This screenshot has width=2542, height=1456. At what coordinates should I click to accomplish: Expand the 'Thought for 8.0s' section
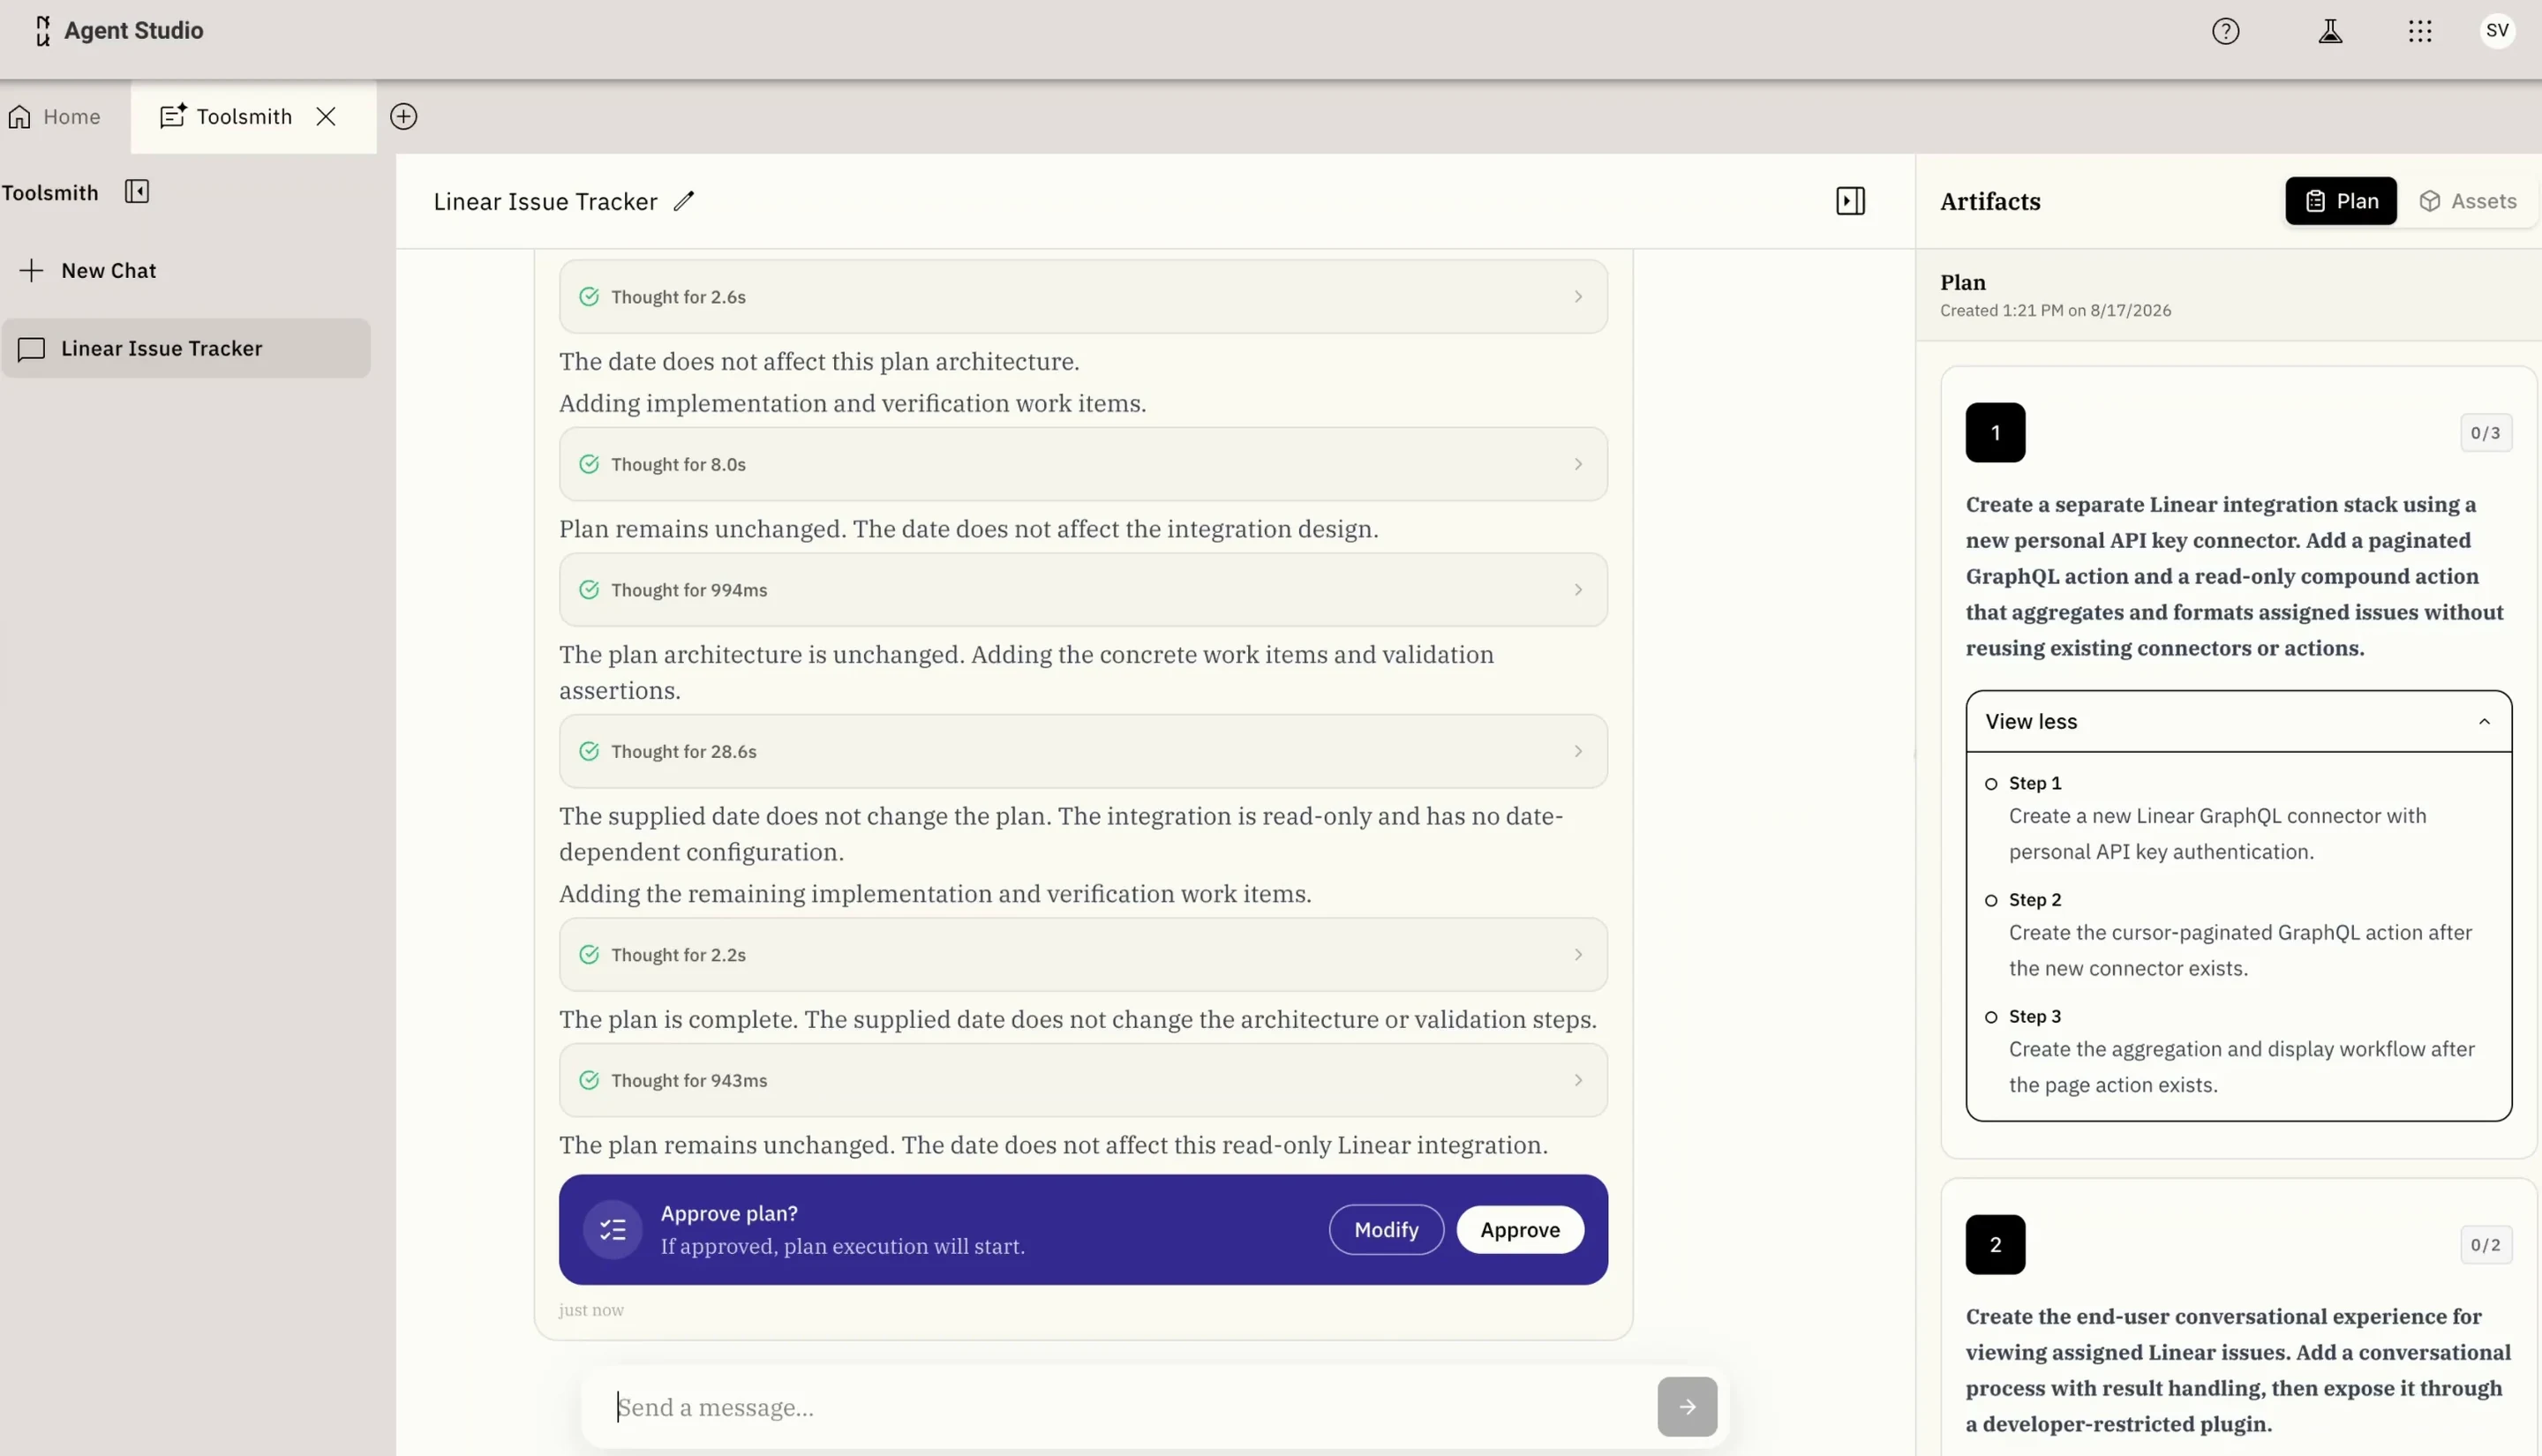click(1083, 465)
